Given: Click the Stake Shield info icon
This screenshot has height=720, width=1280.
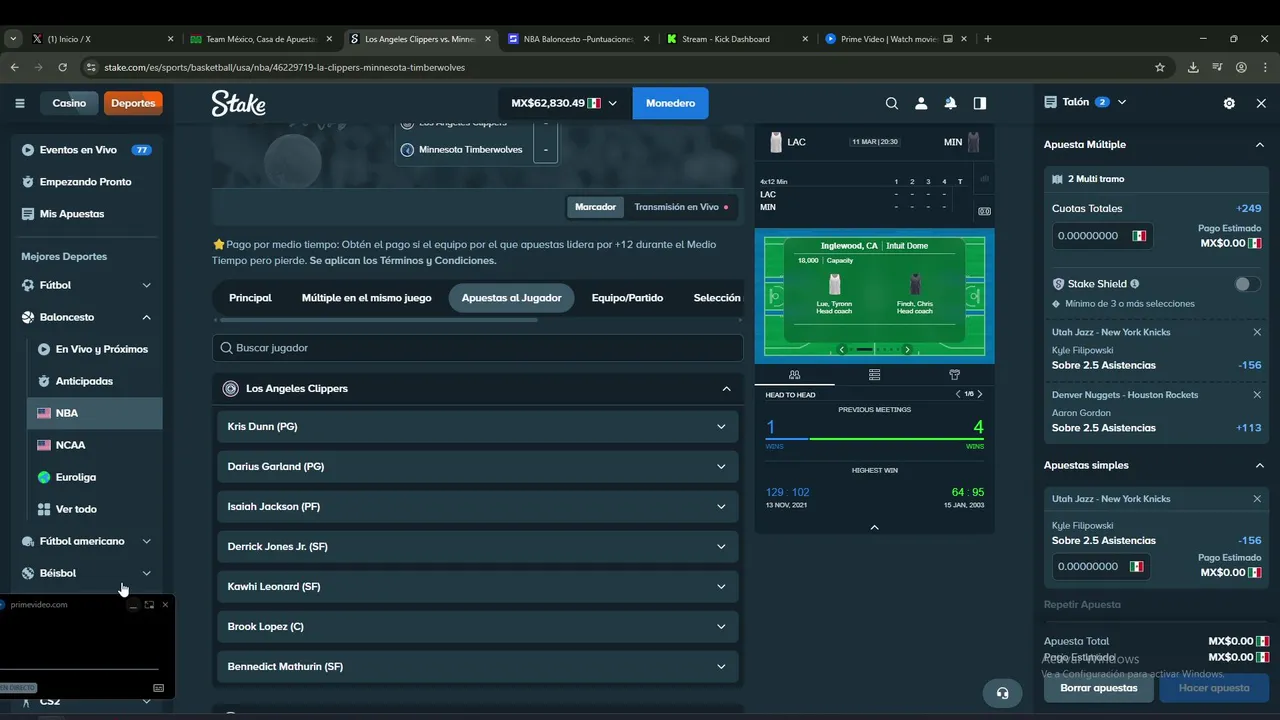Looking at the screenshot, I should click(1134, 284).
